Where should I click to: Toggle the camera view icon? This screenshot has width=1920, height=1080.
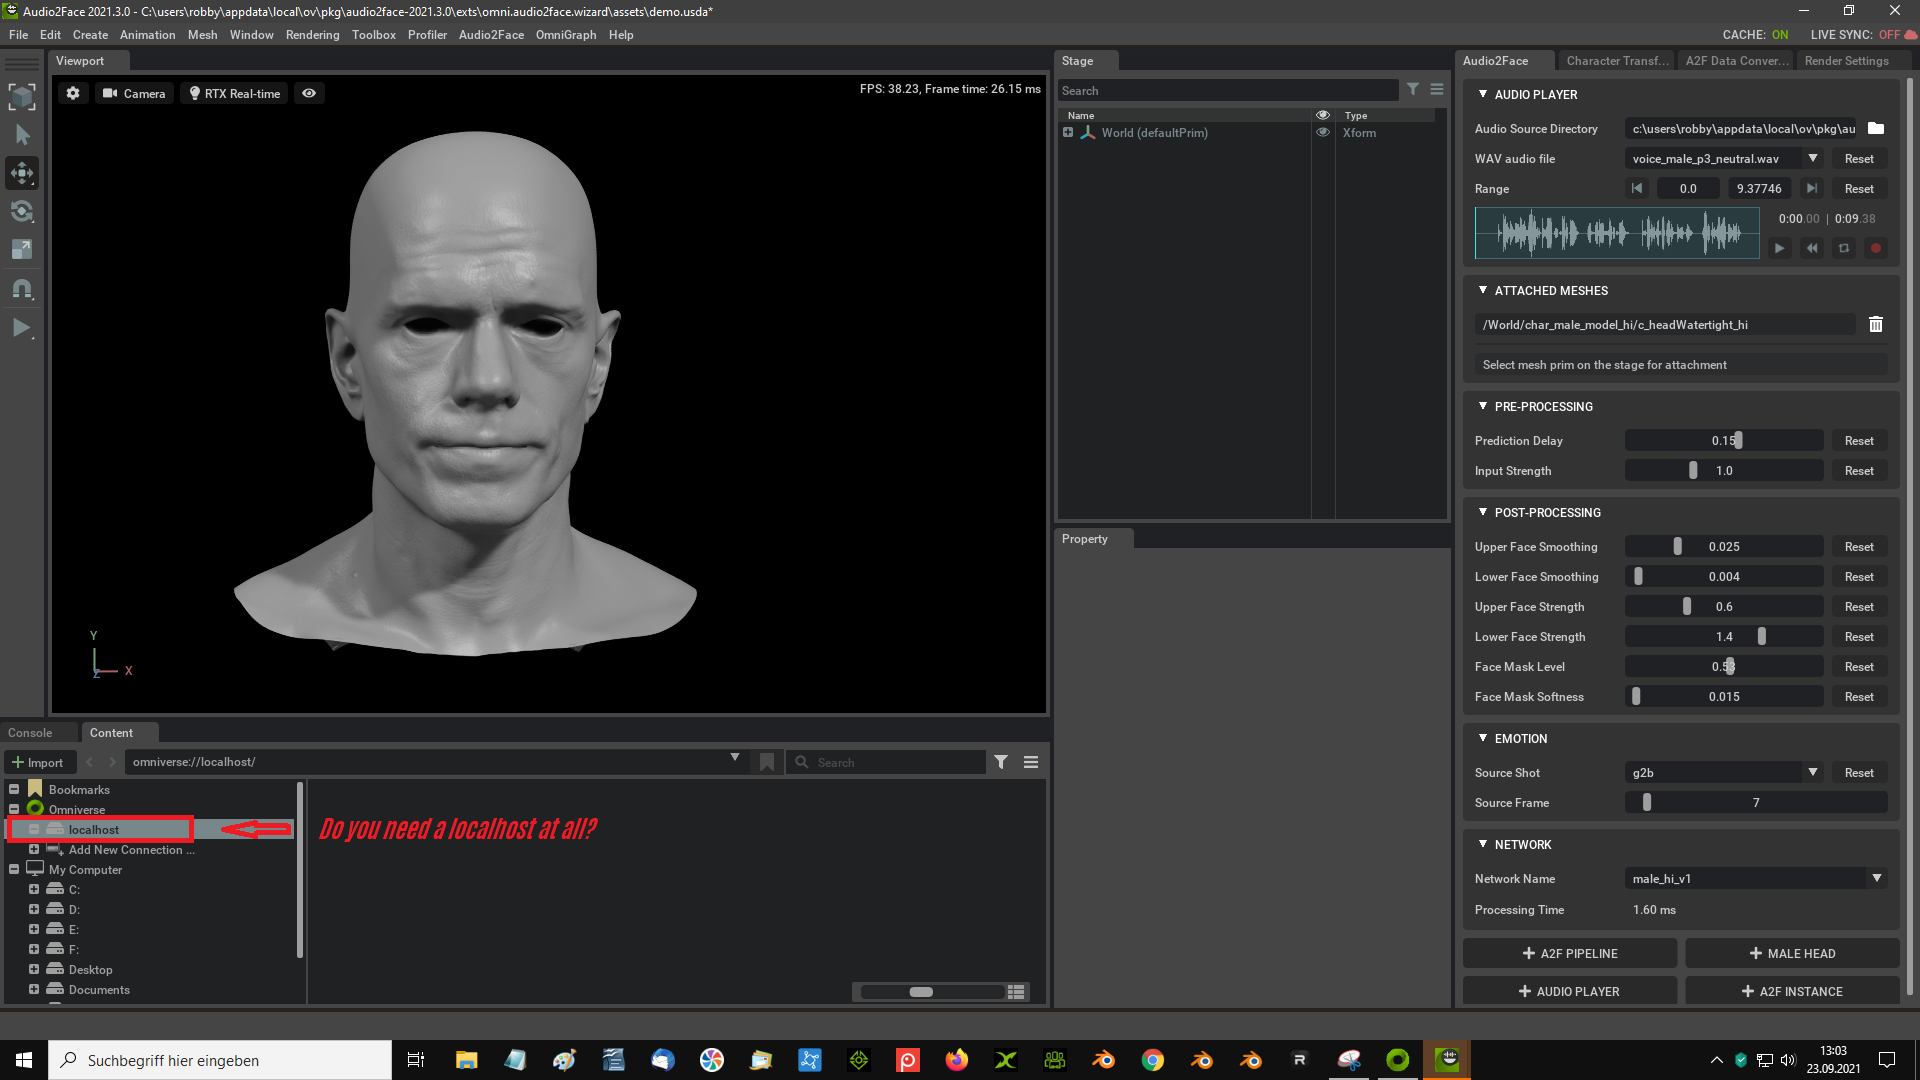309,92
